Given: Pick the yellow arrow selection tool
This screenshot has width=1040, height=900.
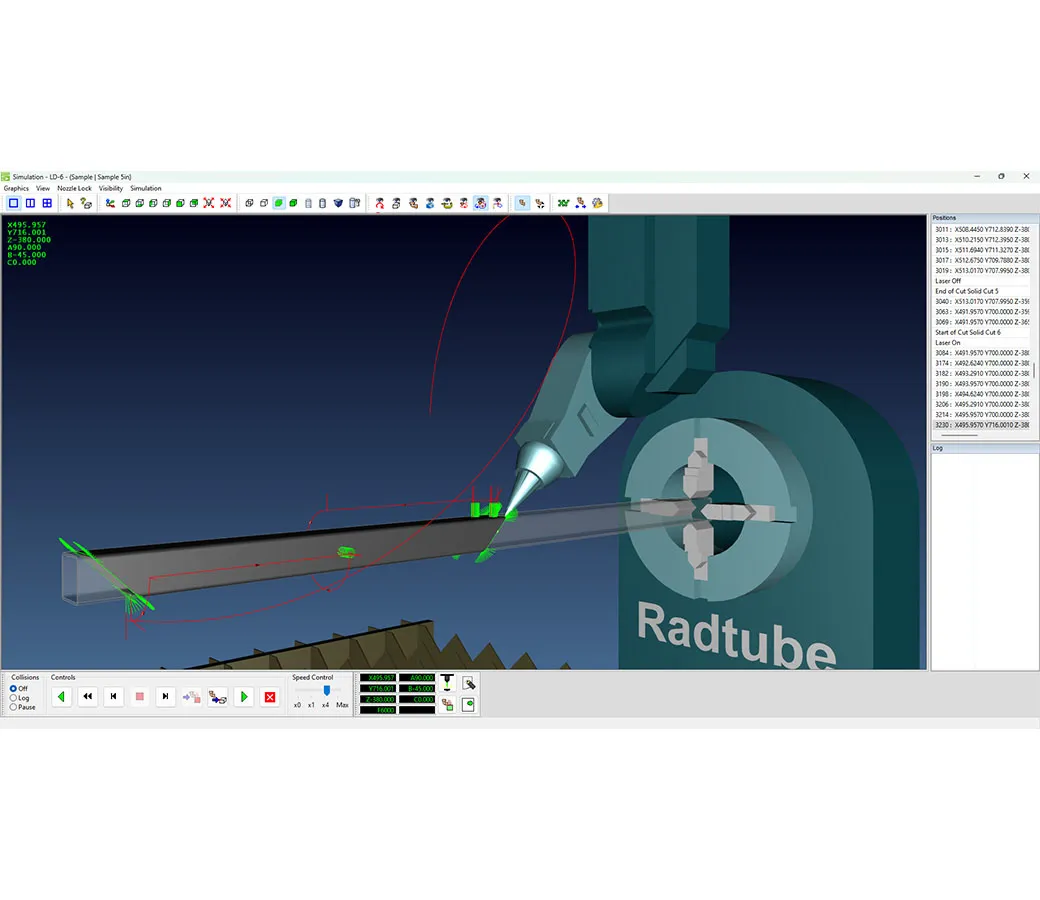Looking at the screenshot, I should coord(70,203).
